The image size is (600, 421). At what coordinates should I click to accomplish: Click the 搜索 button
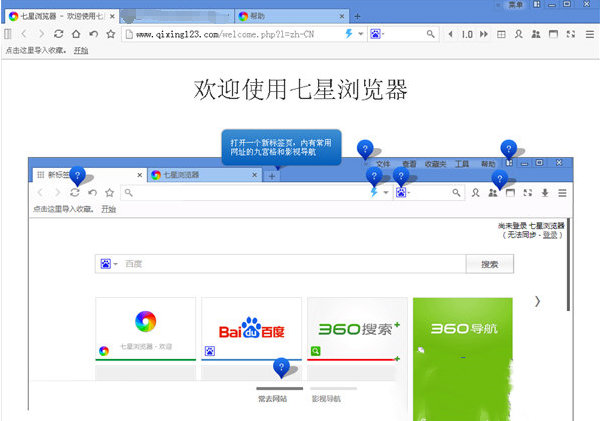pos(490,264)
